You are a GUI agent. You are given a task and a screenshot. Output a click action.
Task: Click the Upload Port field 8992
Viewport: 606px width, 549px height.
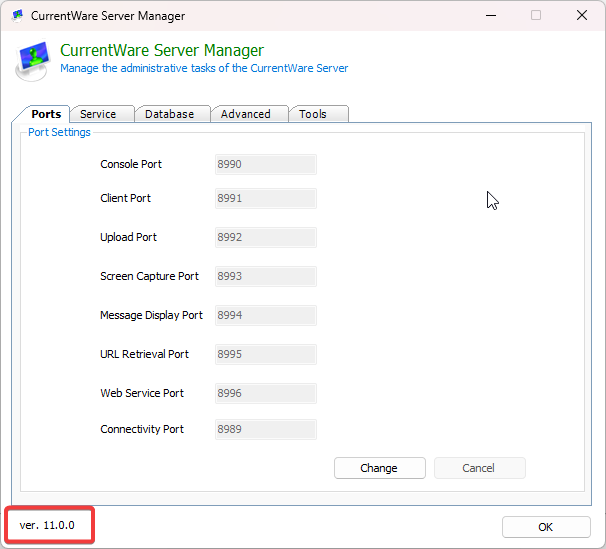point(266,237)
